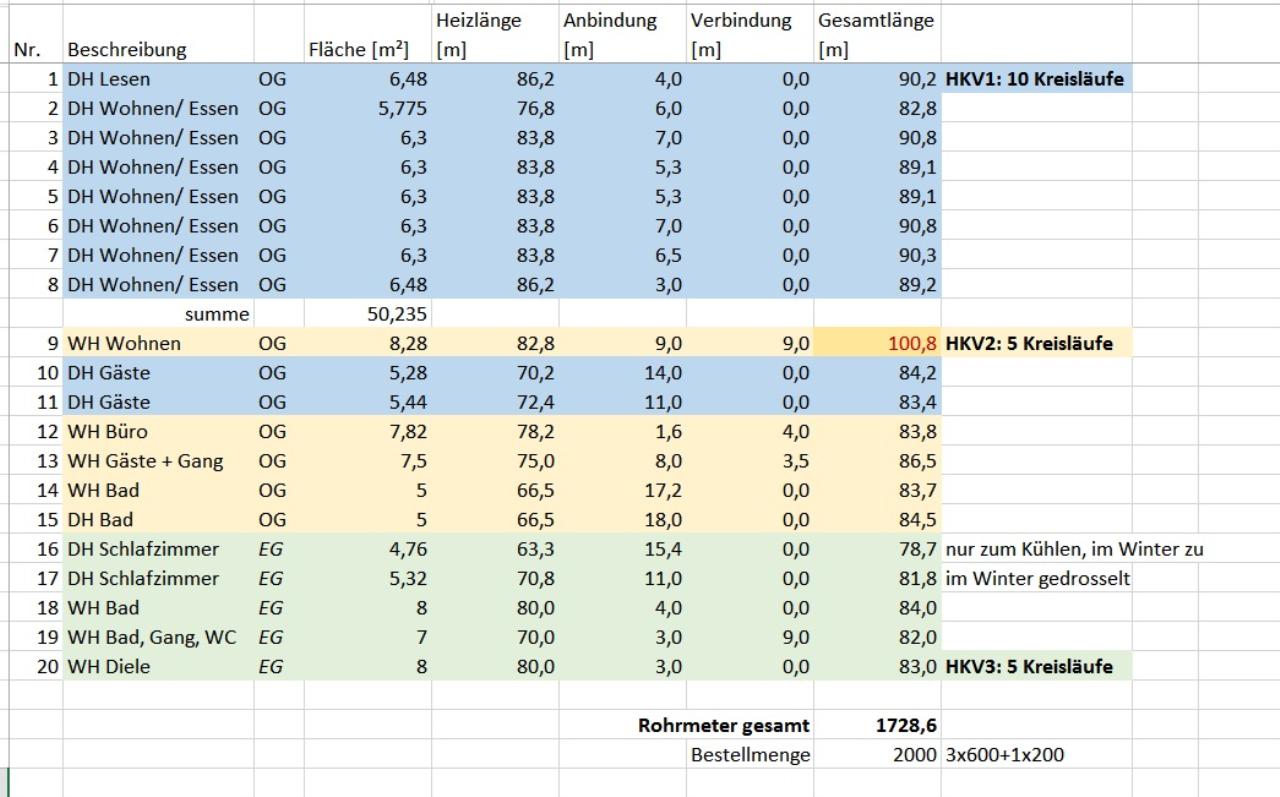Select the Heizlänge value 76,8
The height and width of the screenshot is (797, 1280).
point(495,108)
